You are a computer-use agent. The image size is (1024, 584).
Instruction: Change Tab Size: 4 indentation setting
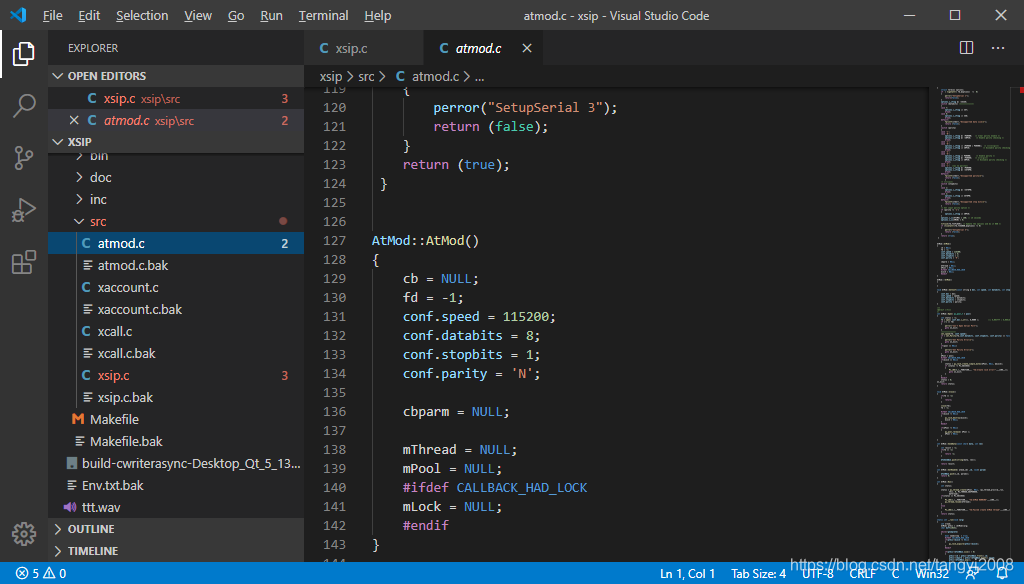(x=758, y=574)
